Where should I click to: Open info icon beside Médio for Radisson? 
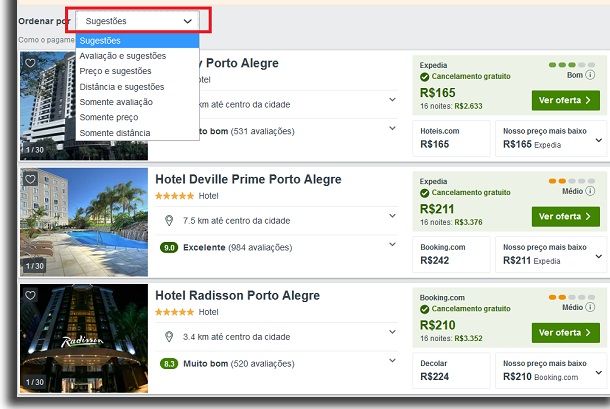click(x=590, y=307)
